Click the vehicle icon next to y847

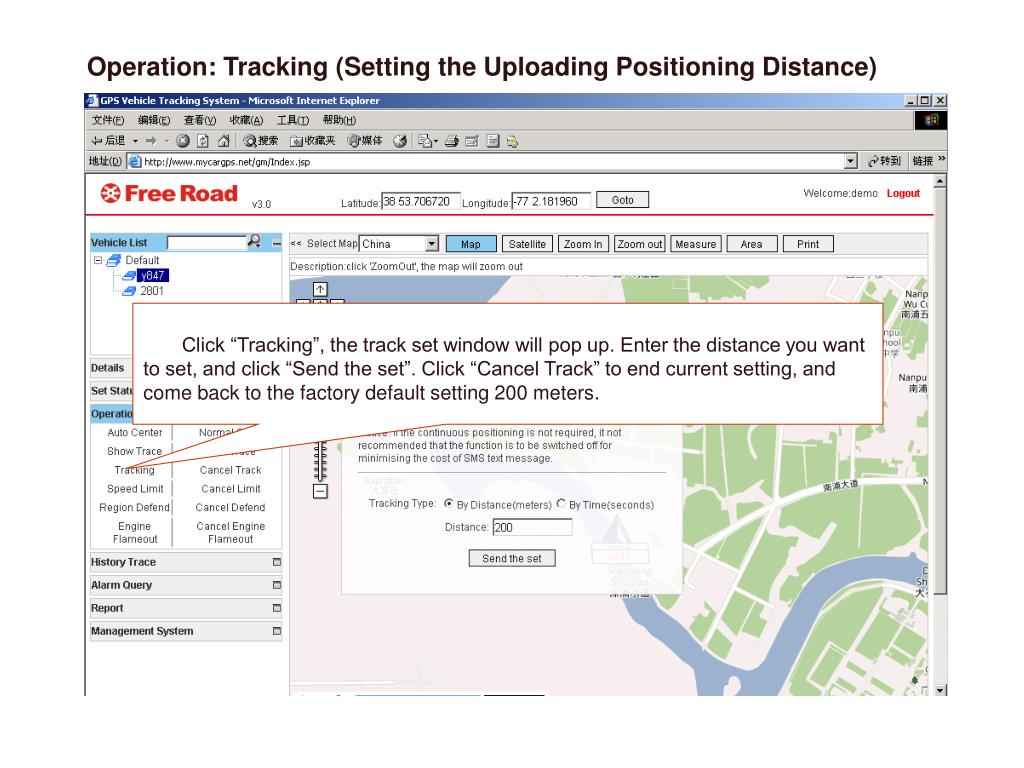(129, 276)
